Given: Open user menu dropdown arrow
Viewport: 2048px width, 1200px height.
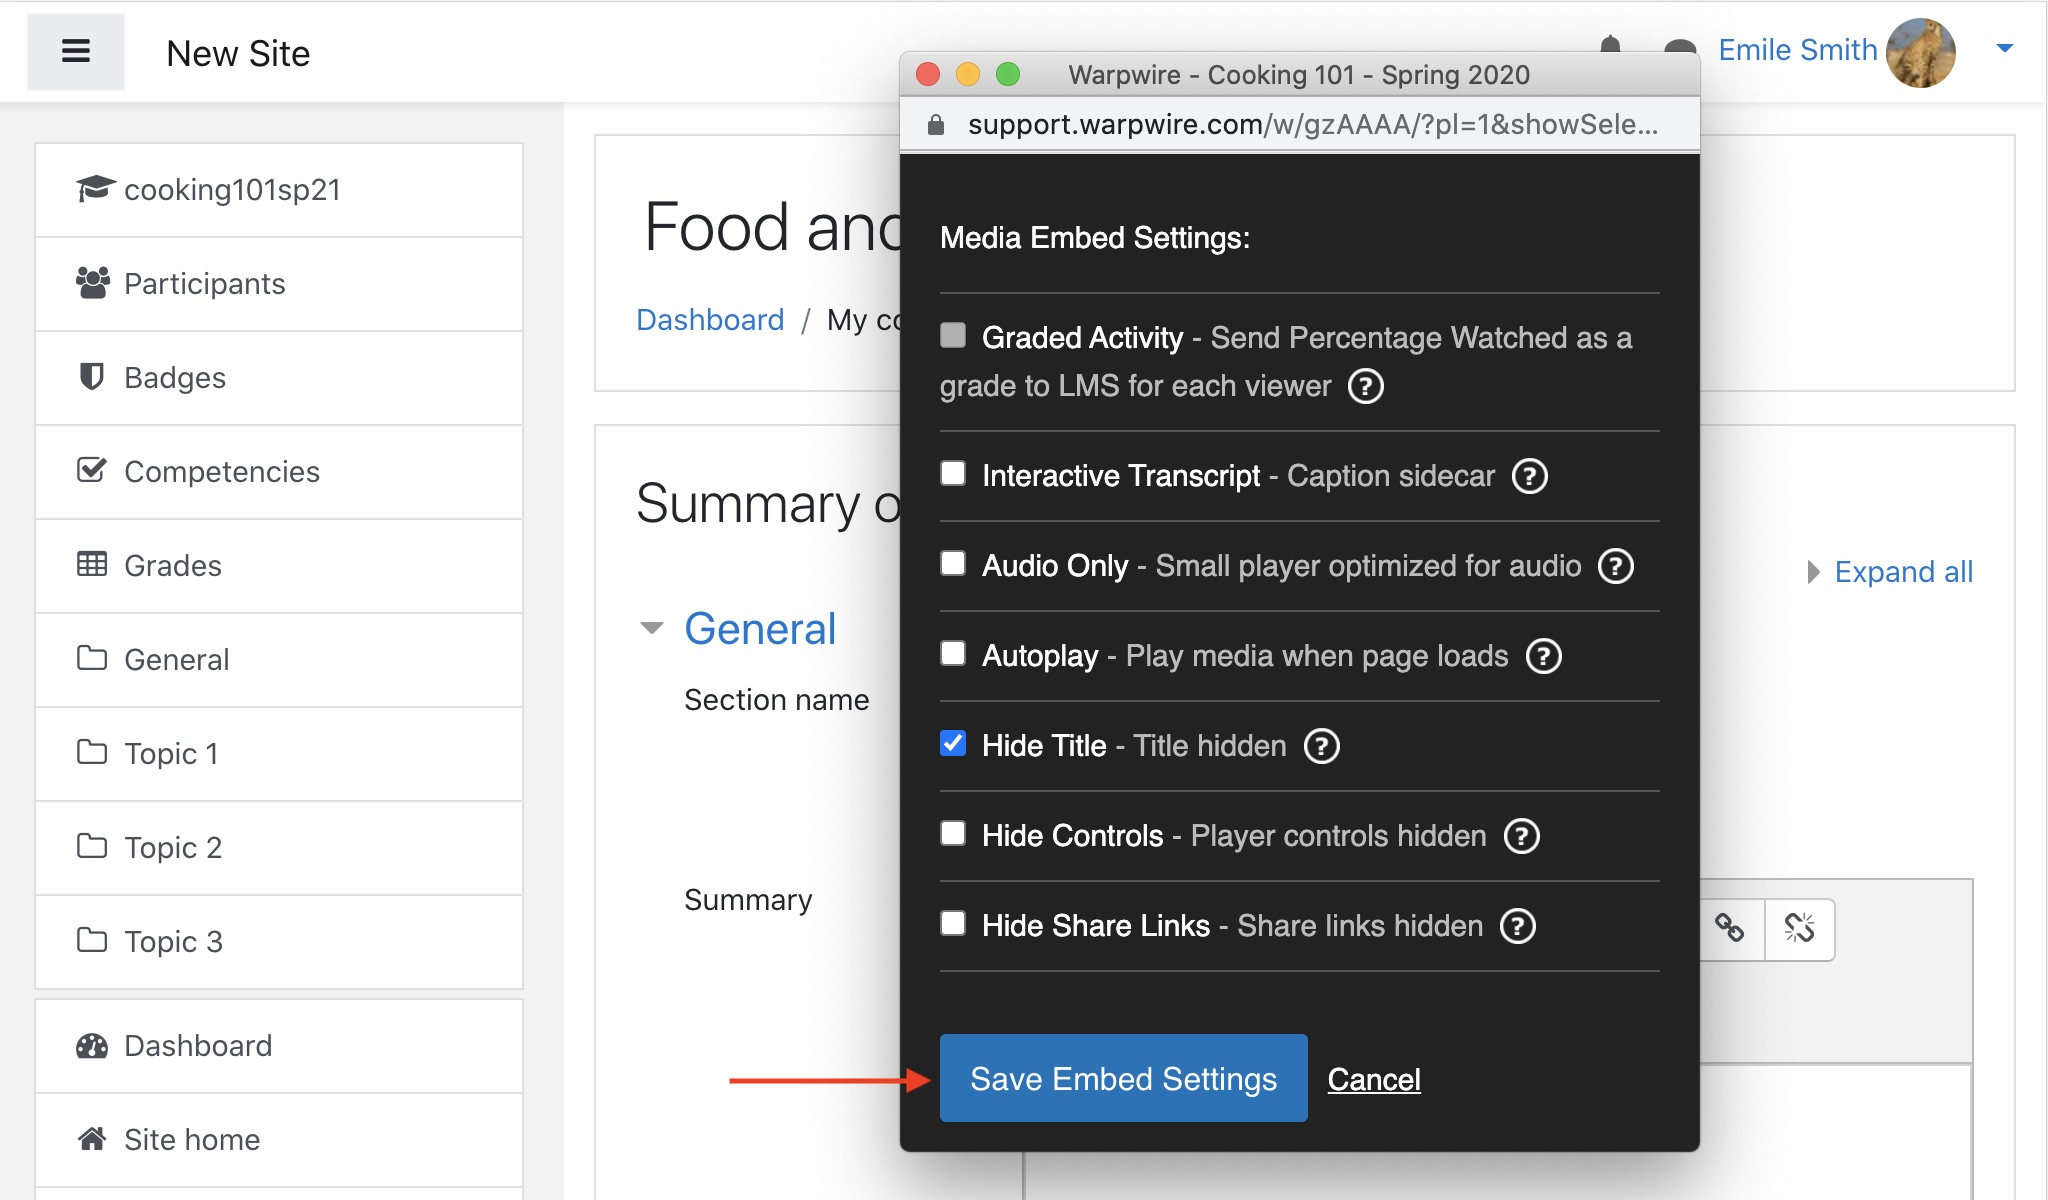Looking at the screenshot, I should point(2004,48).
